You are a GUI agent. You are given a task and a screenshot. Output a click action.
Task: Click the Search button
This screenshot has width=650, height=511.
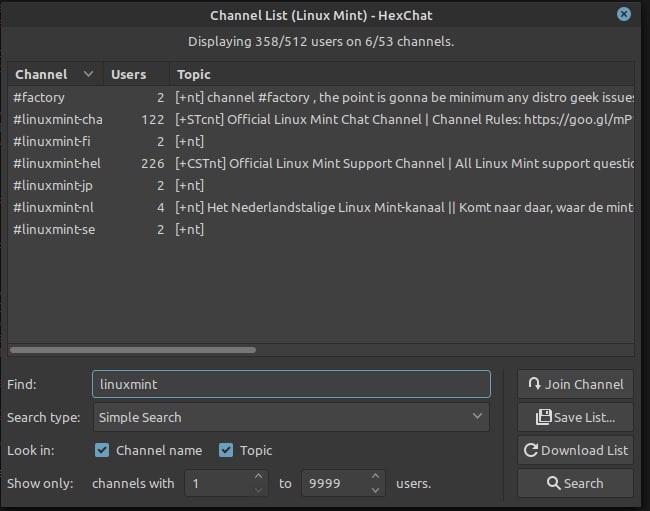tap(575, 483)
